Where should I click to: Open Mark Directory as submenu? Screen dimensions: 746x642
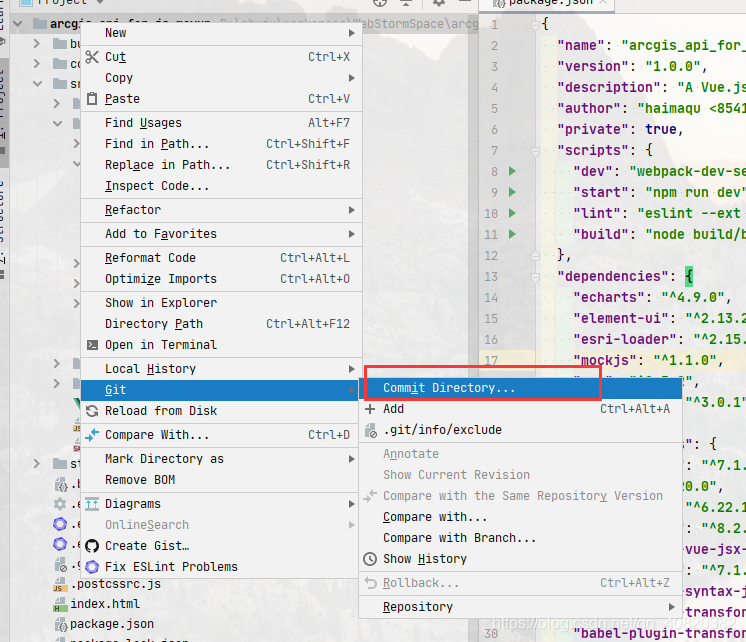[x=221, y=459]
